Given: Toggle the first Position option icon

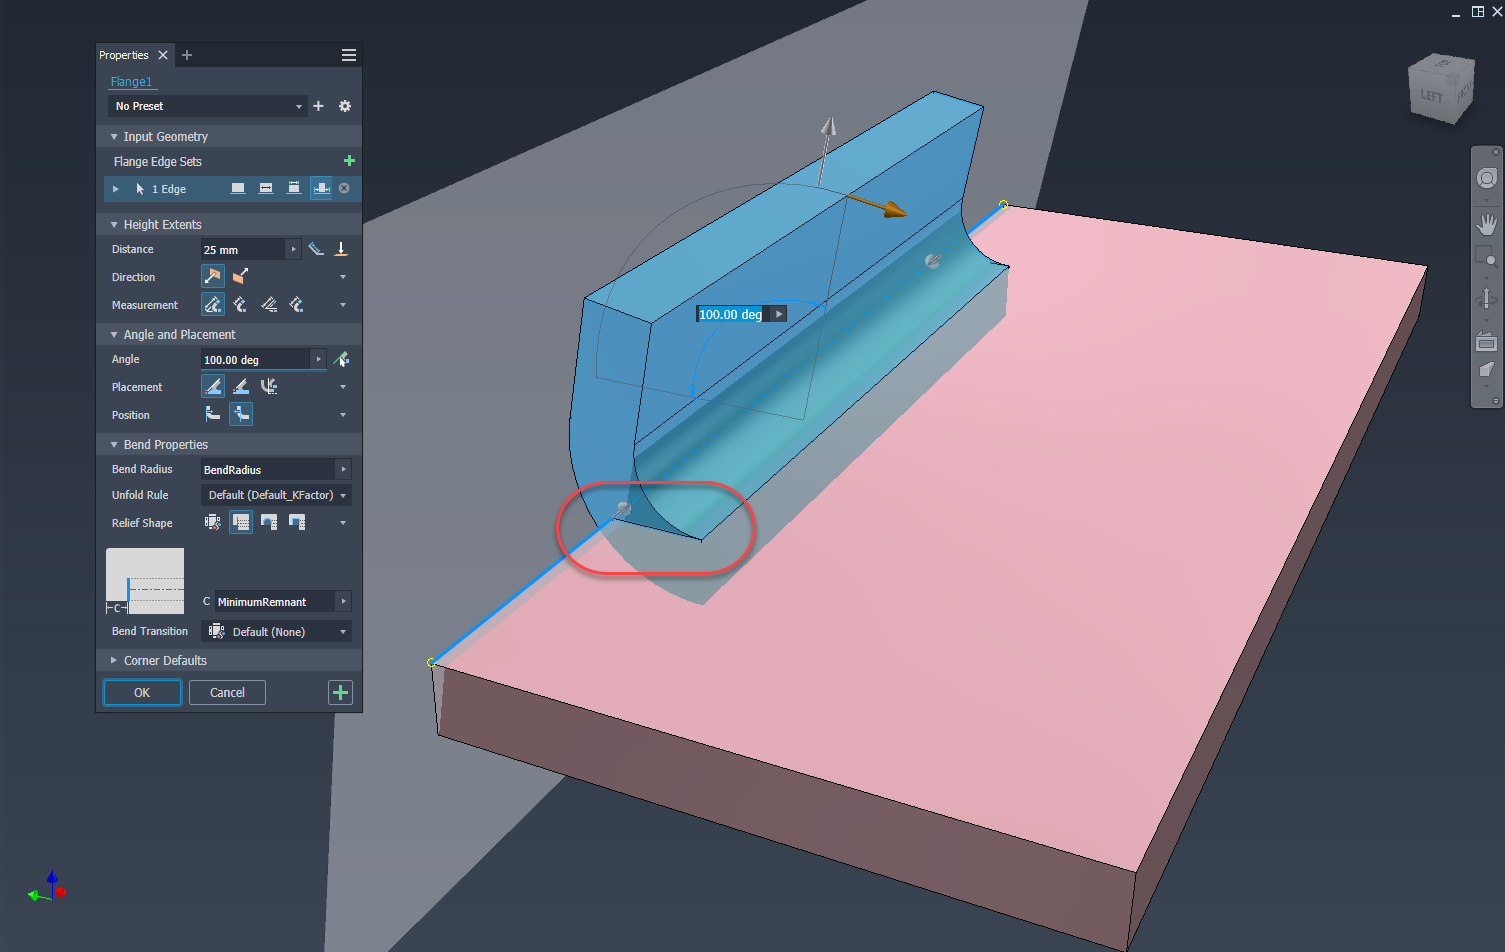Looking at the screenshot, I should tap(211, 413).
